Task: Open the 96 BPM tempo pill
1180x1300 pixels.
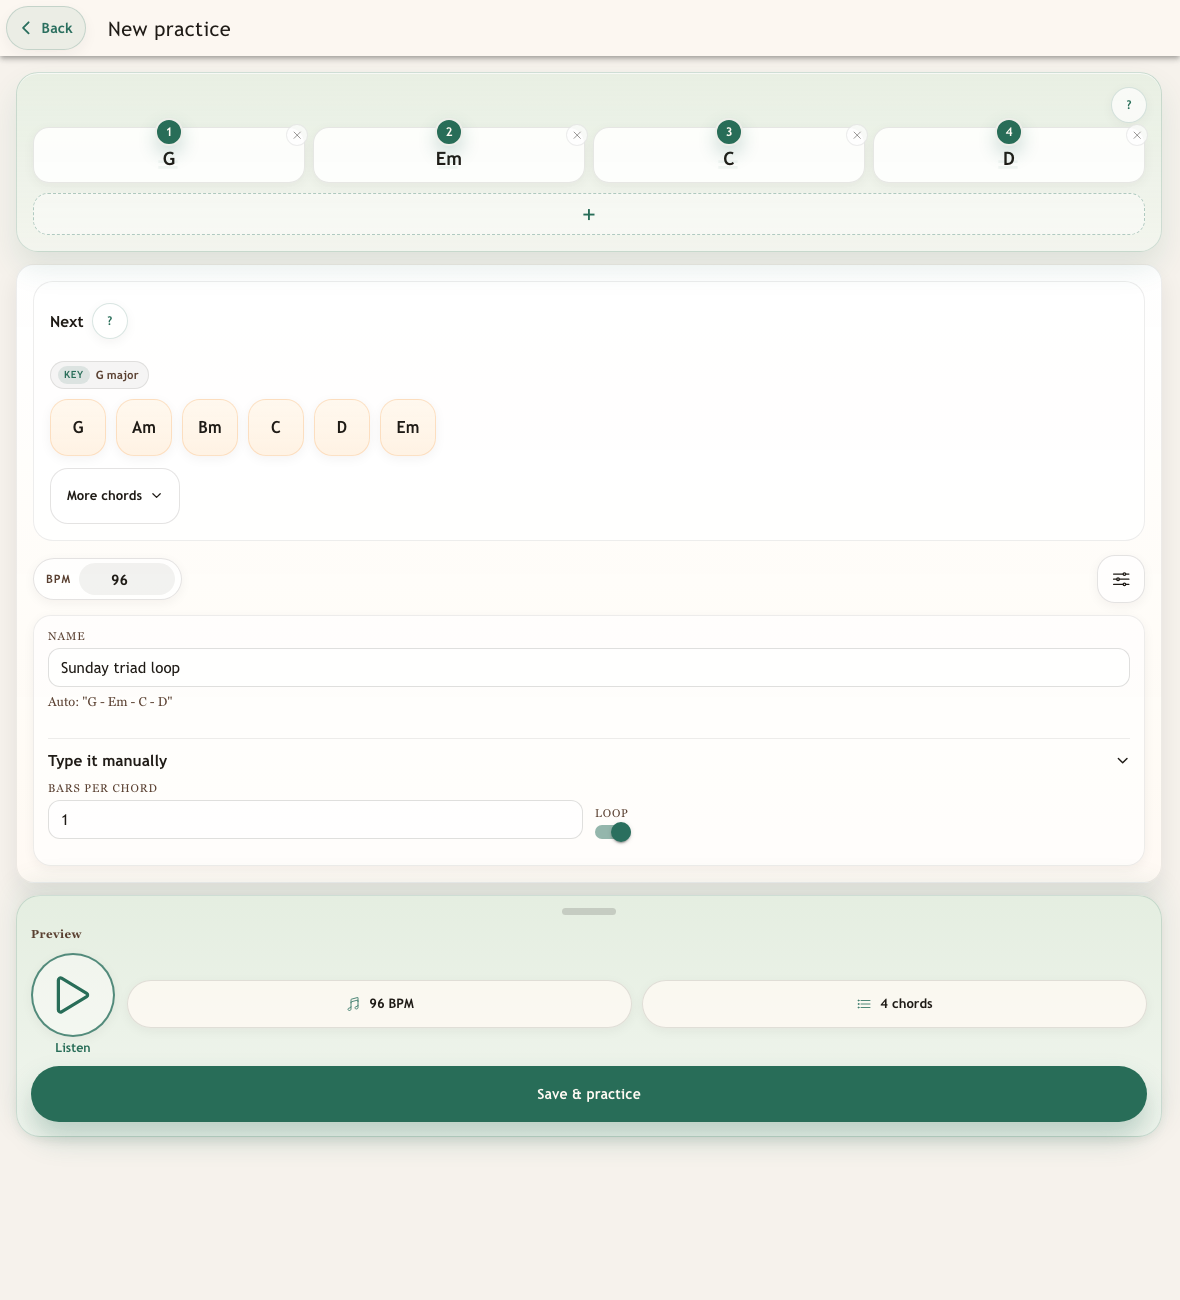Action: [380, 1004]
